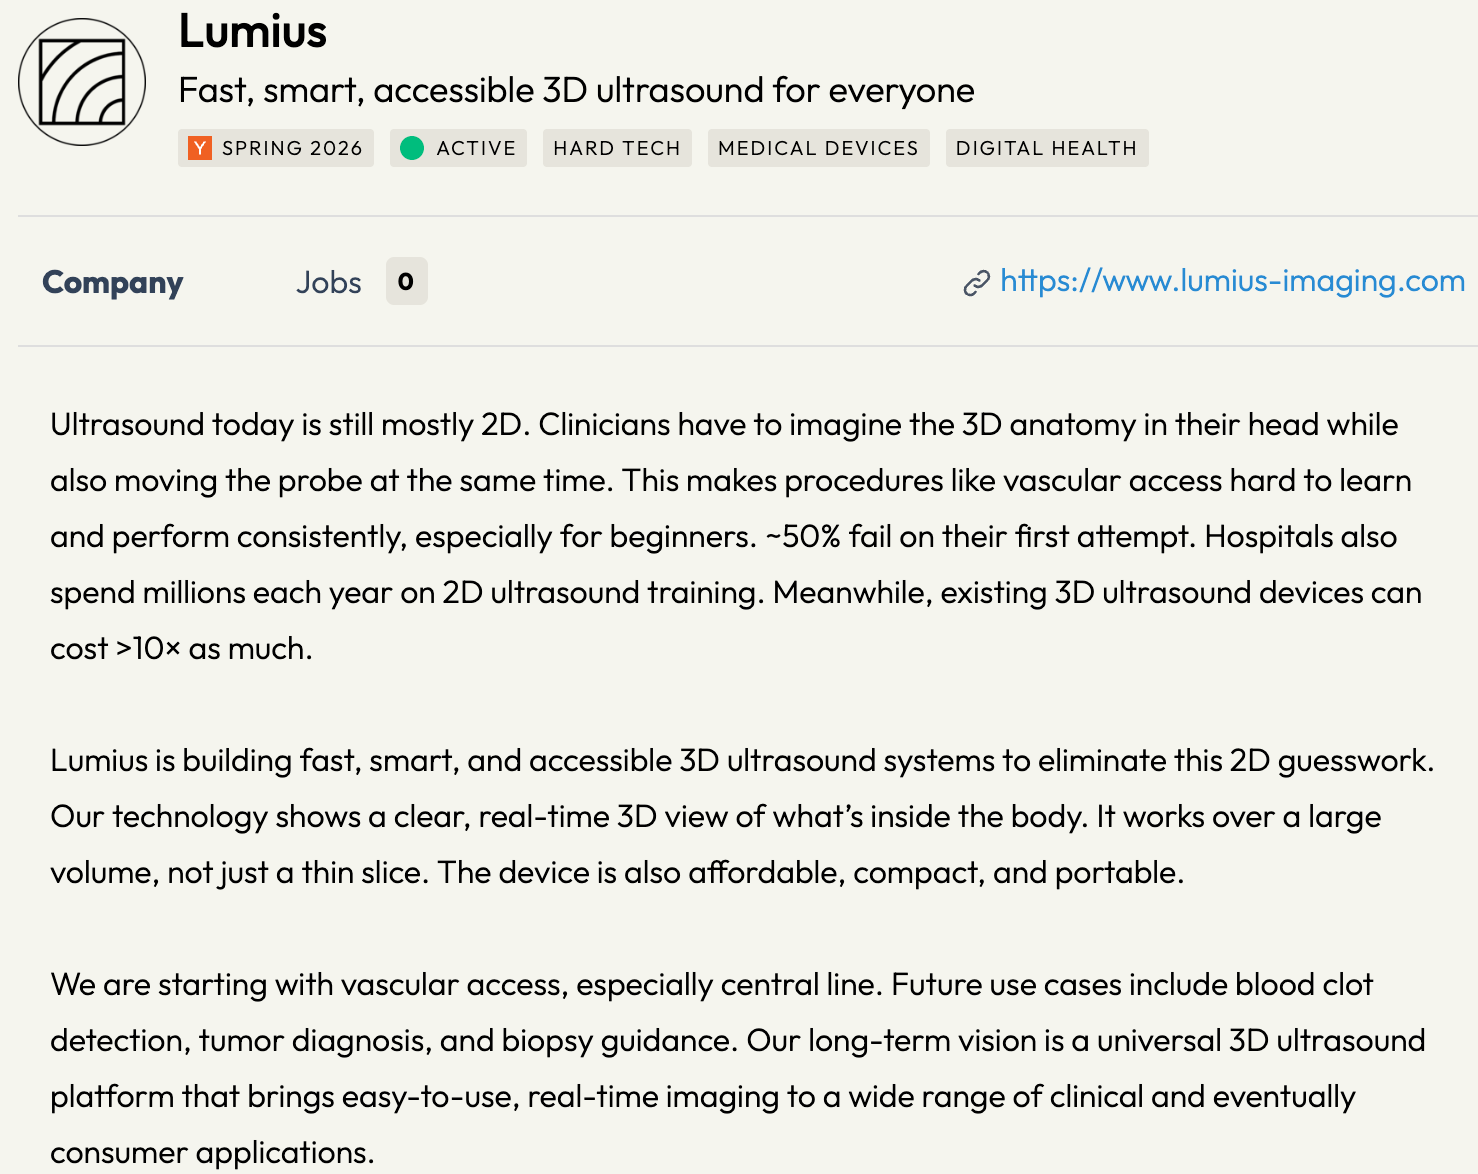This screenshot has width=1478, height=1174.
Task: Click the Lumius company name heading
Action: pos(253,32)
